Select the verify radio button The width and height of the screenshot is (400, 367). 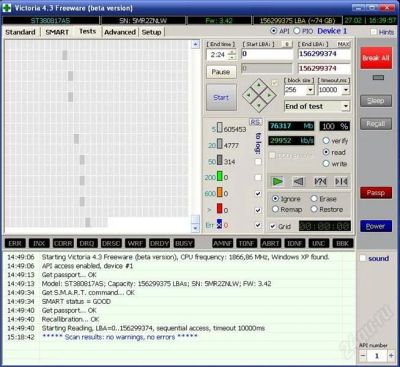pyautogui.click(x=326, y=141)
